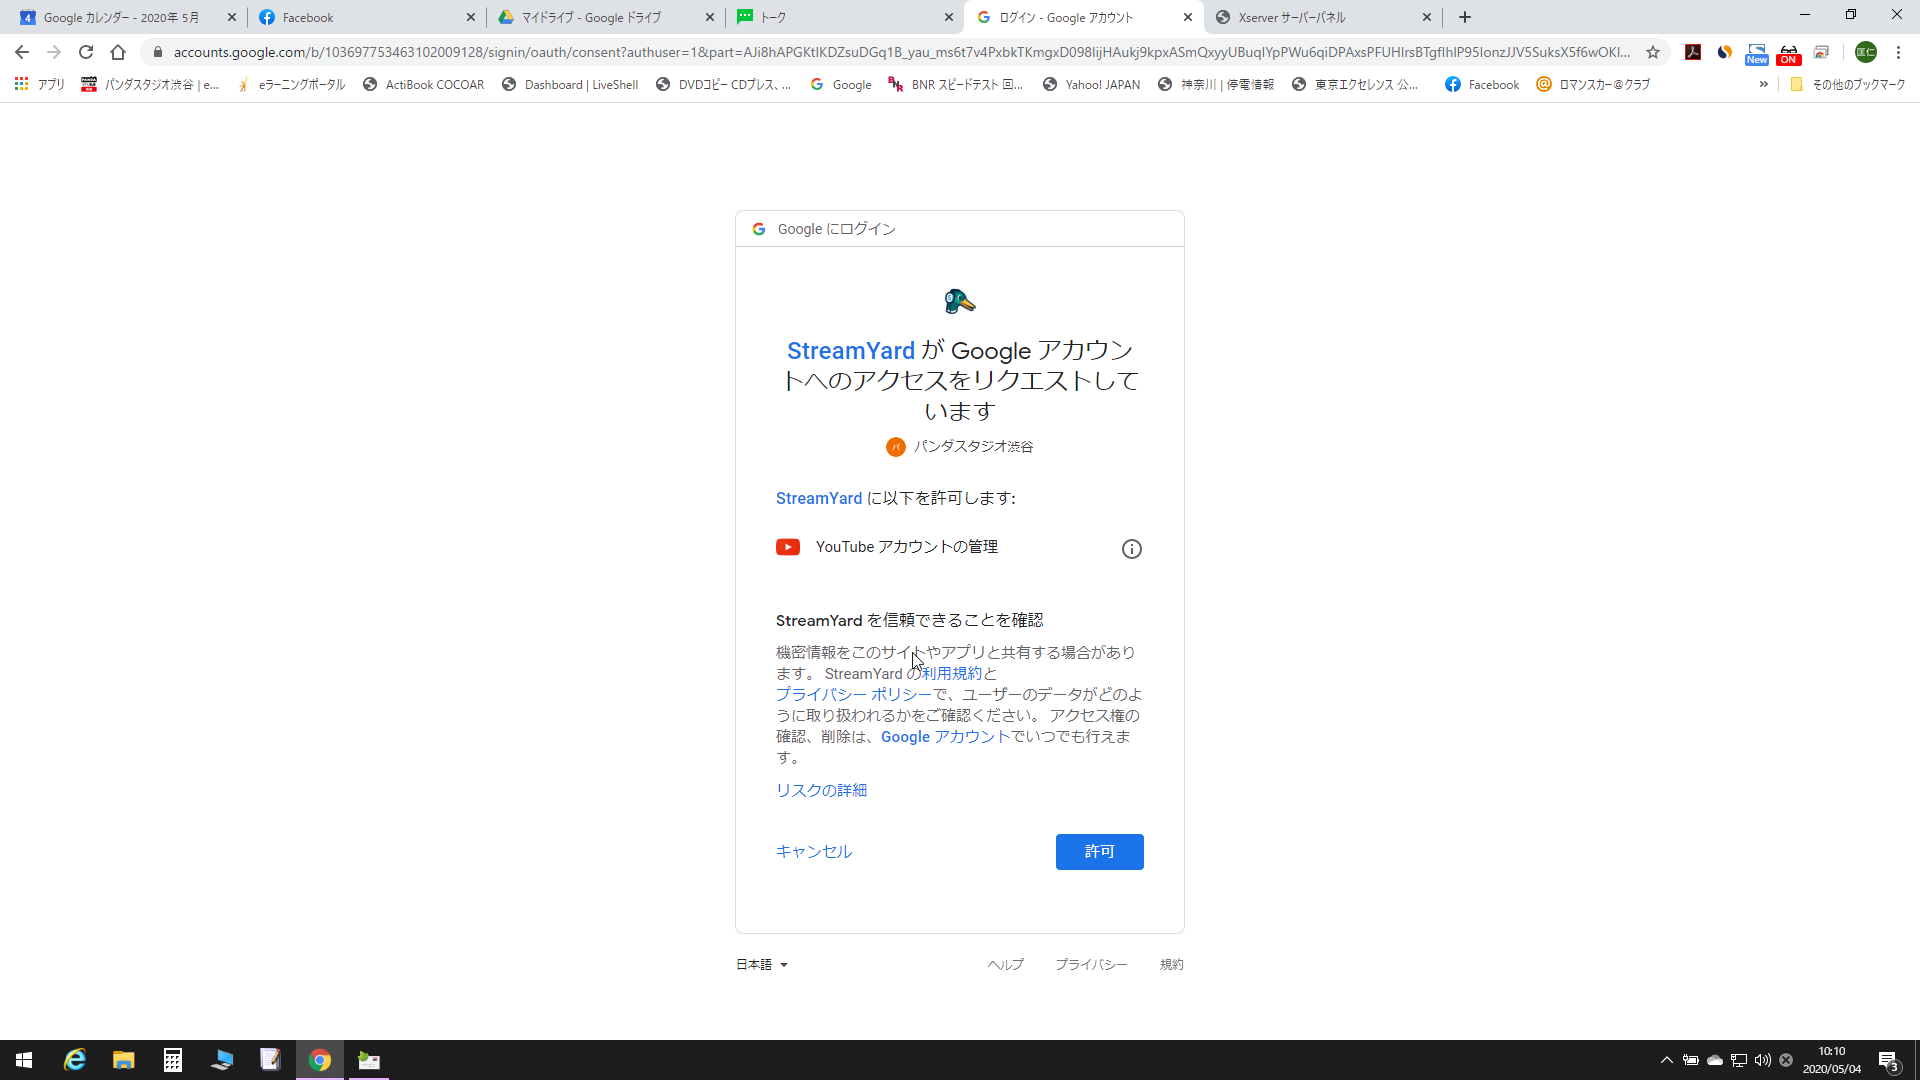Show hidden system tray icons

point(1666,1060)
